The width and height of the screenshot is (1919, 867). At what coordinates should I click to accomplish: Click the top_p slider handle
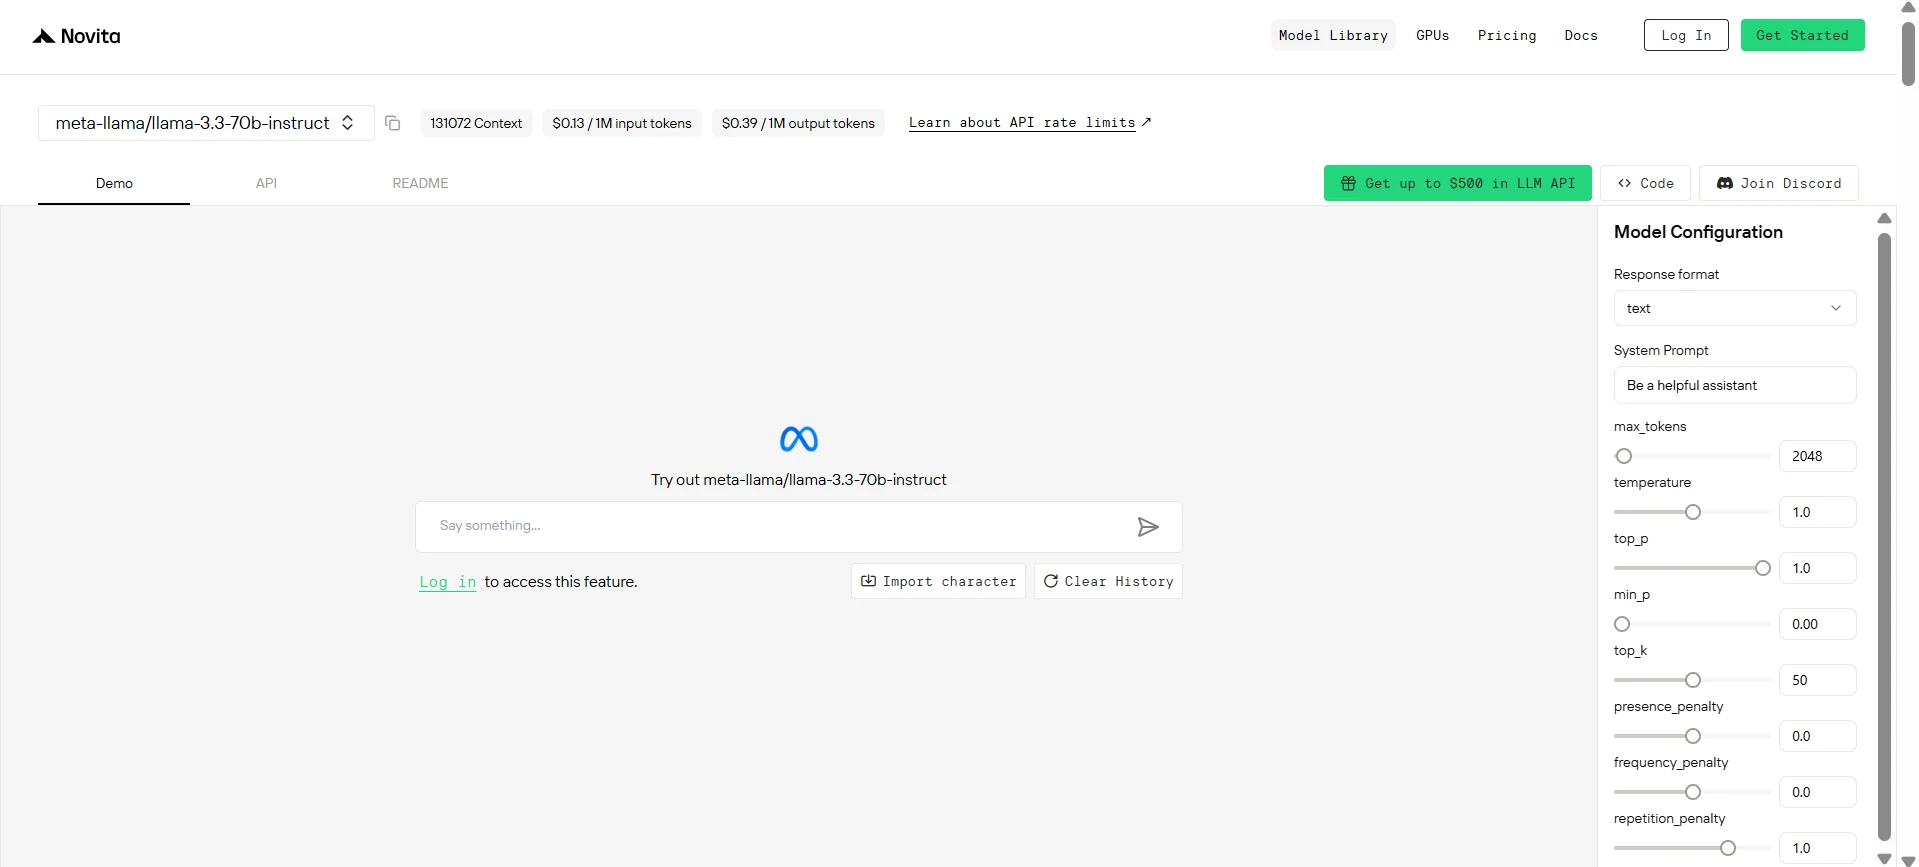click(1763, 568)
